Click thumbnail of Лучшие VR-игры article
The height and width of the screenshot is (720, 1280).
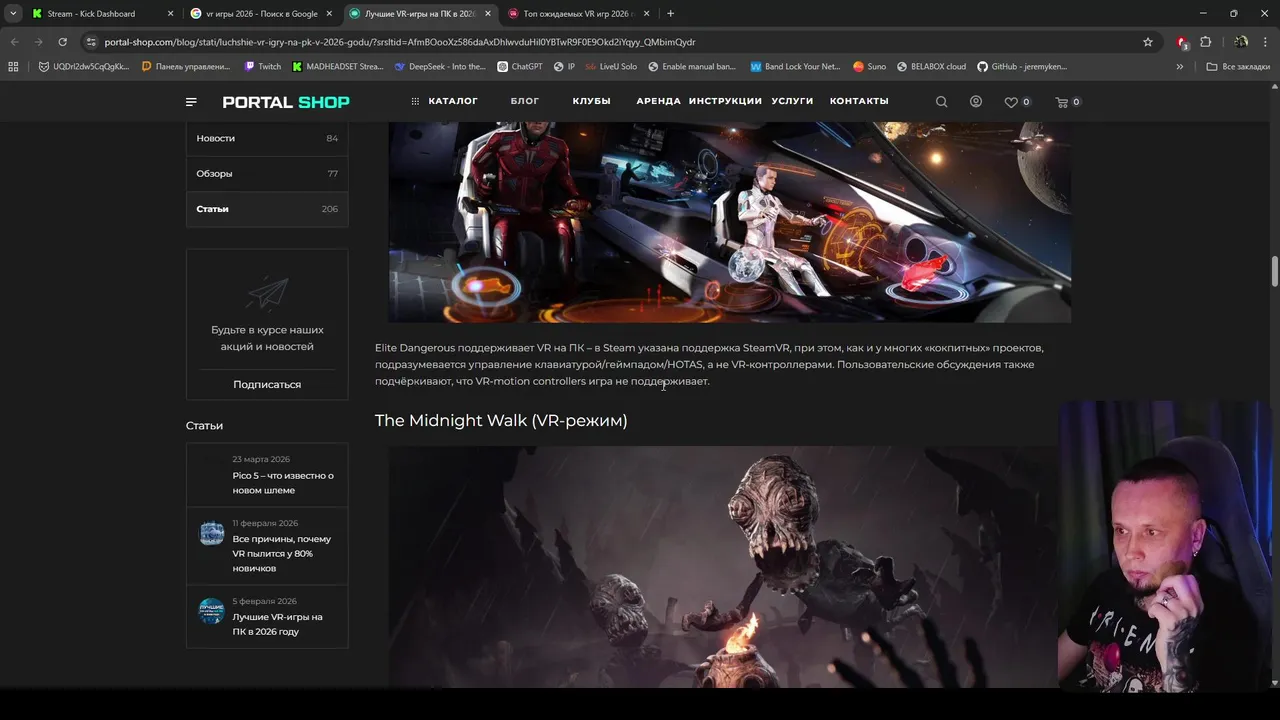212,611
